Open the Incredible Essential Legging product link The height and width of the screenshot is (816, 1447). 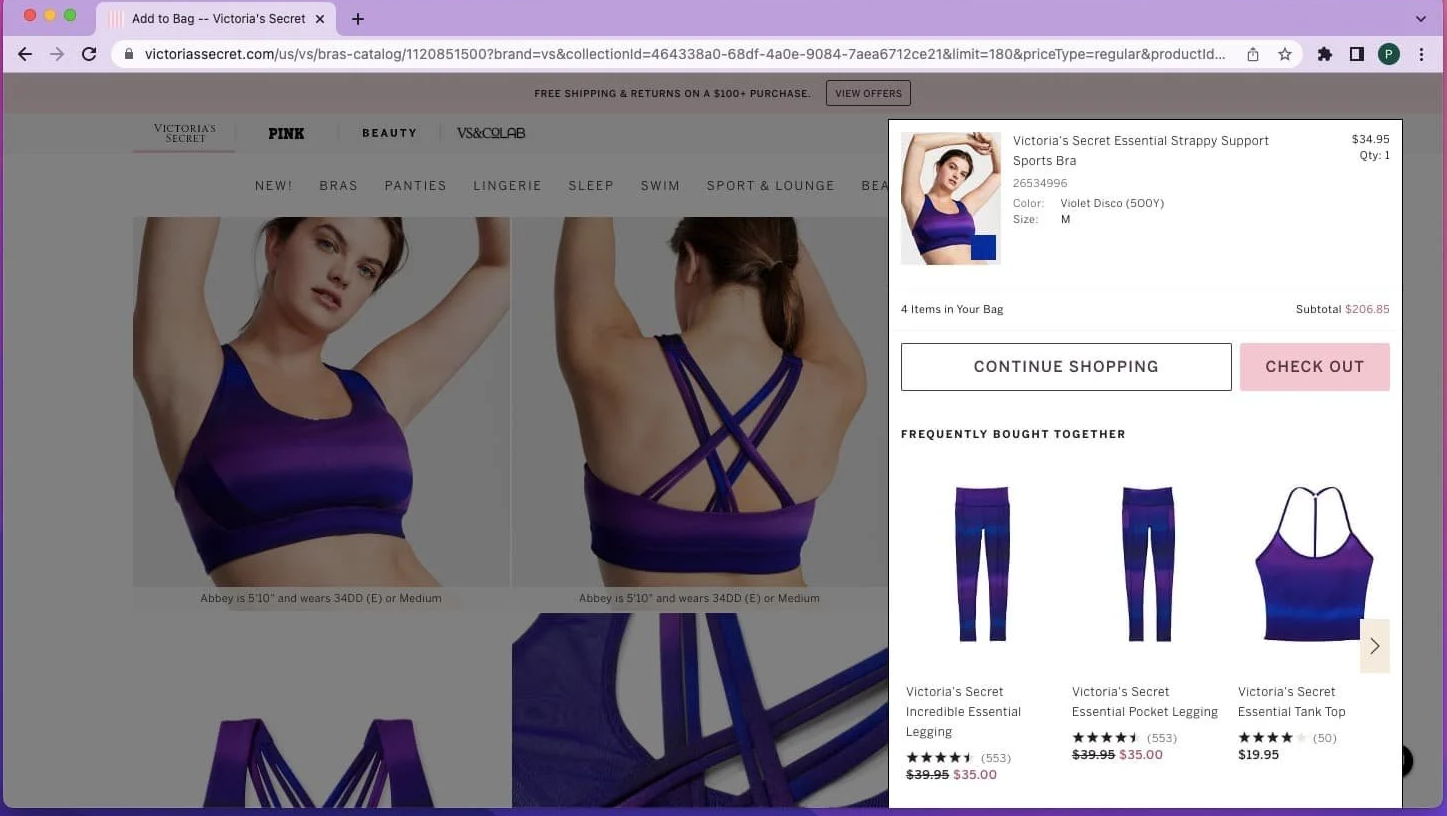[x=963, y=712]
